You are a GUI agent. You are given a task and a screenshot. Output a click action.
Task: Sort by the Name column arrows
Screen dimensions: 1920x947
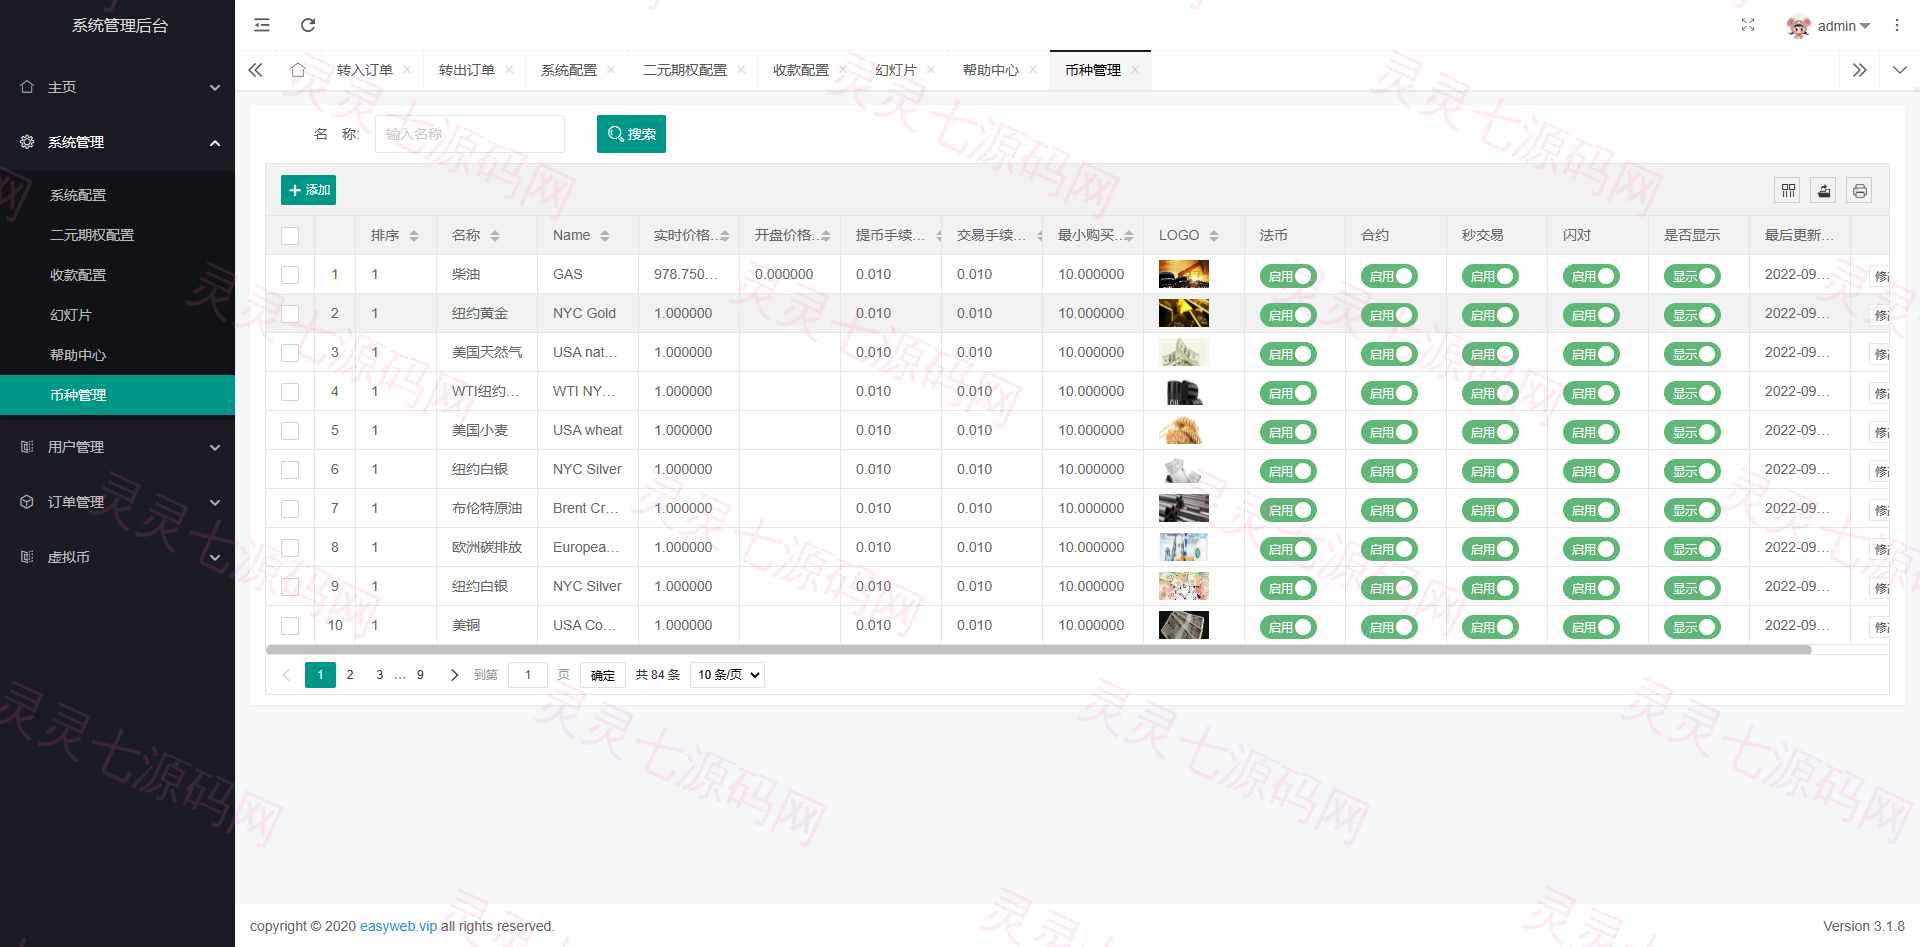click(x=605, y=236)
